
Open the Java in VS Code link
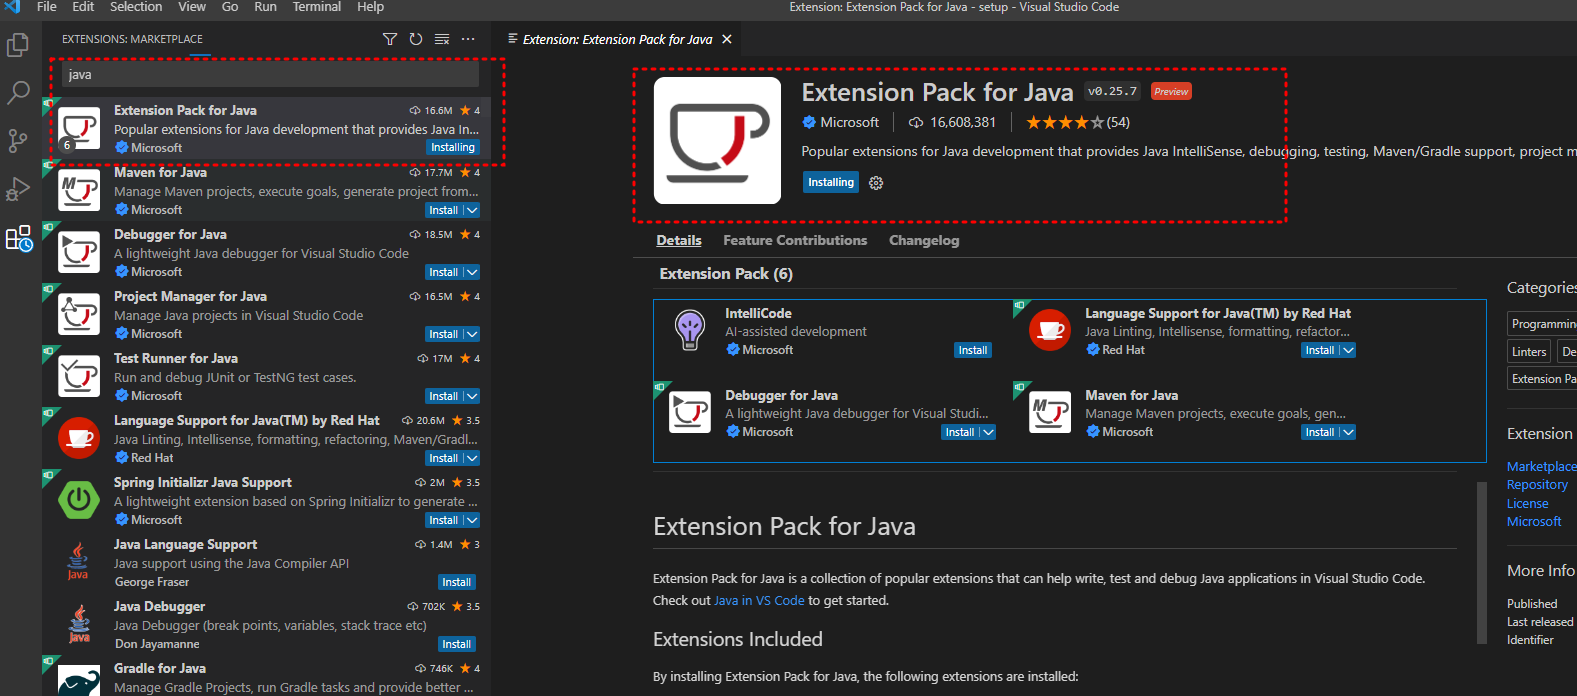[759, 601]
